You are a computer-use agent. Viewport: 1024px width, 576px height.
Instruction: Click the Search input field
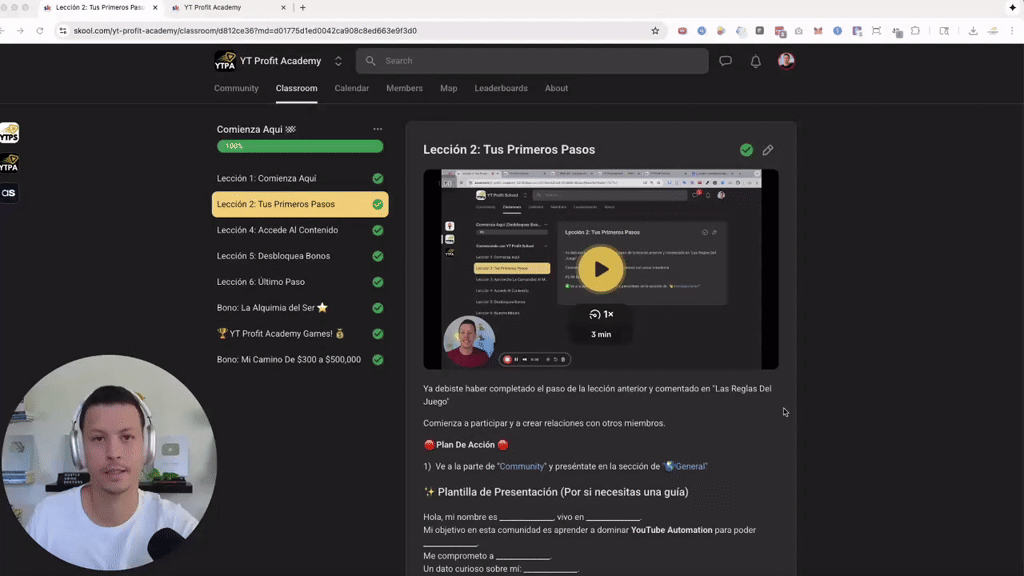(532, 61)
